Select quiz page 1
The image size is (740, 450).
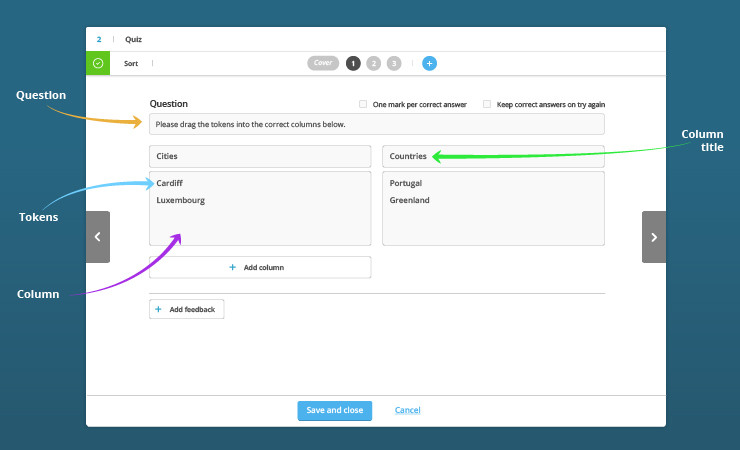tap(353, 63)
